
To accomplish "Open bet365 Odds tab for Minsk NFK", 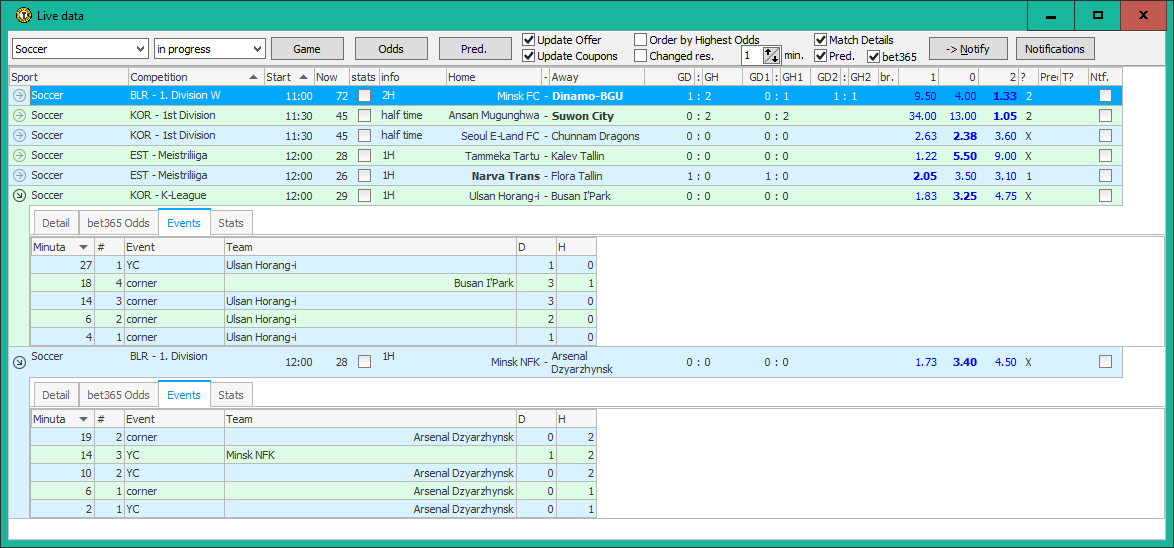I will click(x=118, y=395).
